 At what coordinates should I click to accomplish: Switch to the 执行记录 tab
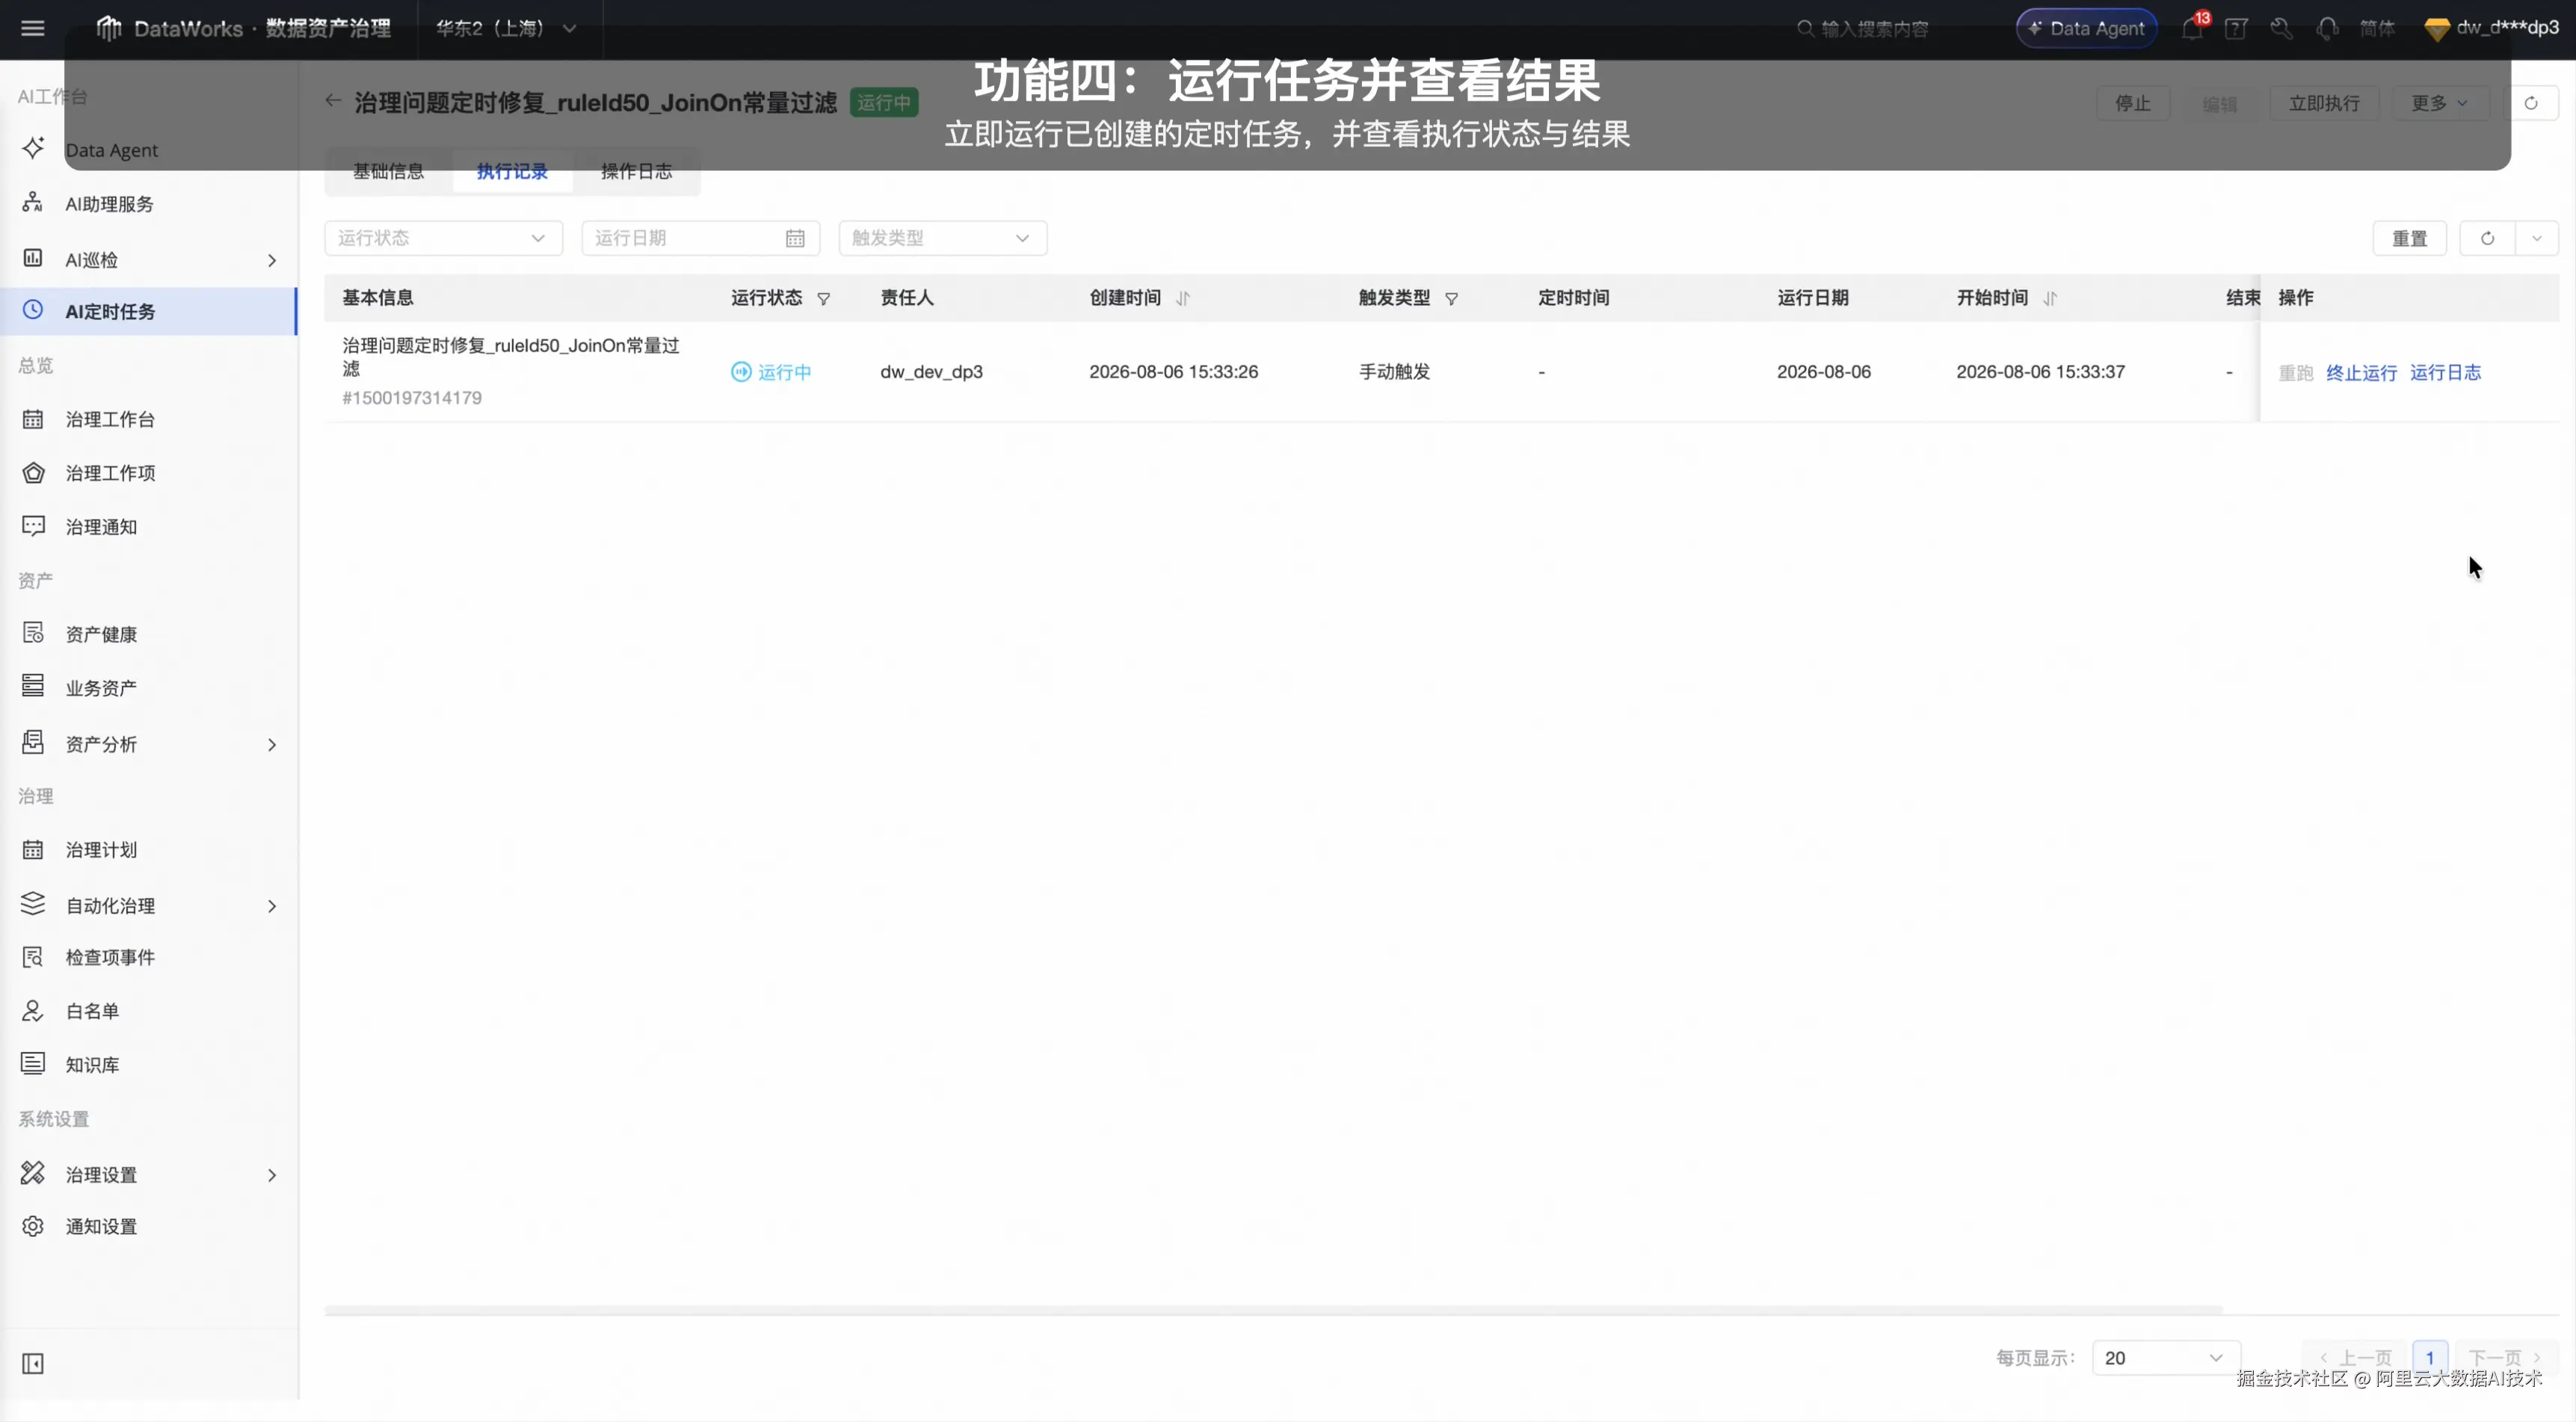pos(512,171)
